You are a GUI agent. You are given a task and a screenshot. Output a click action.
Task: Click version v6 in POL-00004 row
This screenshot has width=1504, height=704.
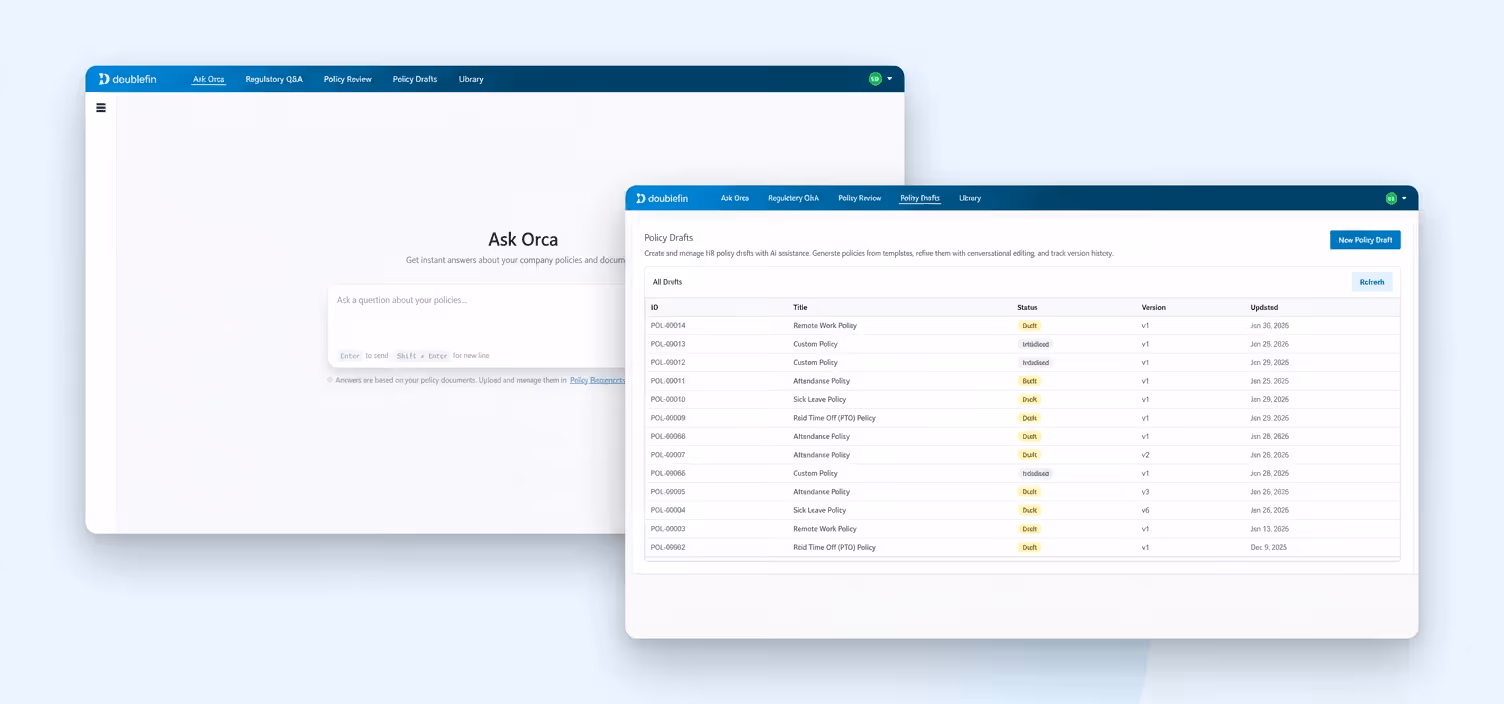[x=1146, y=511]
